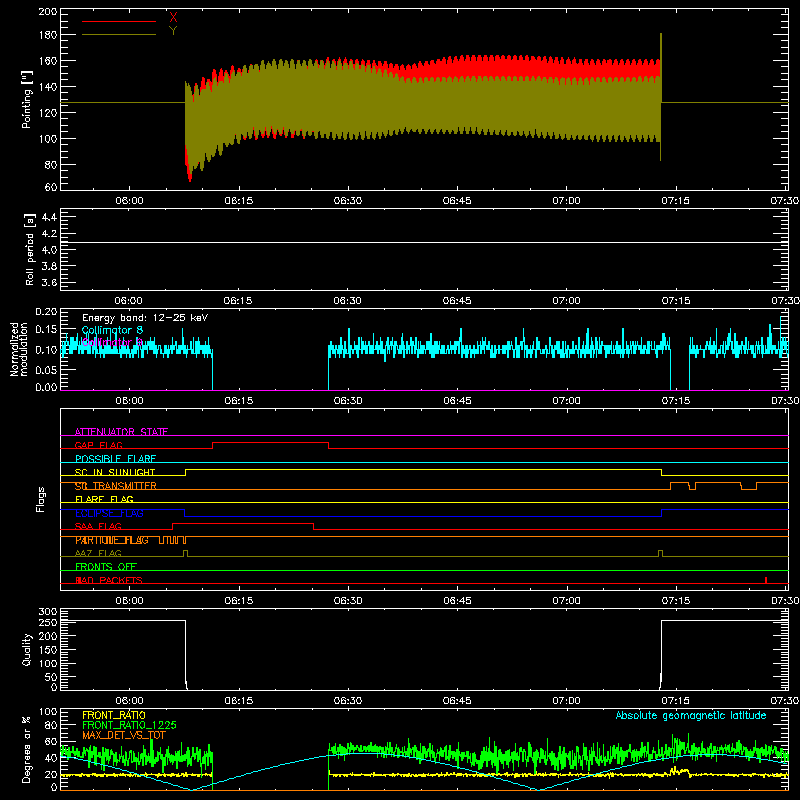This screenshot has height=800, width=800.
Task: Click the FLARE_FLAG label
Action: coord(104,499)
